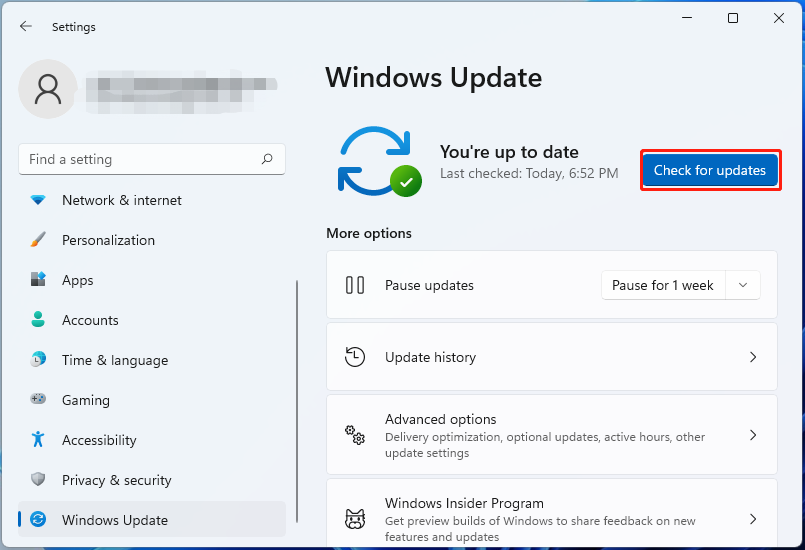This screenshot has height=550, width=805.
Task: Click the sidebar vertical scrollbar
Action: (x=297, y=400)
